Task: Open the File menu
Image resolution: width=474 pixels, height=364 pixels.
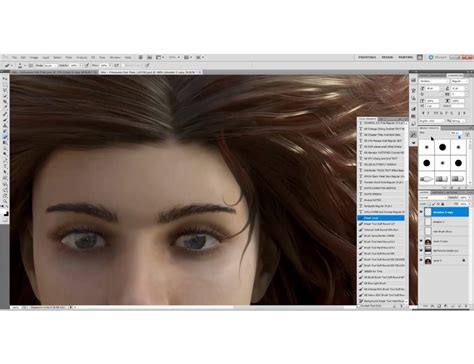Action: pyautogui.click(x=14, y=57)
